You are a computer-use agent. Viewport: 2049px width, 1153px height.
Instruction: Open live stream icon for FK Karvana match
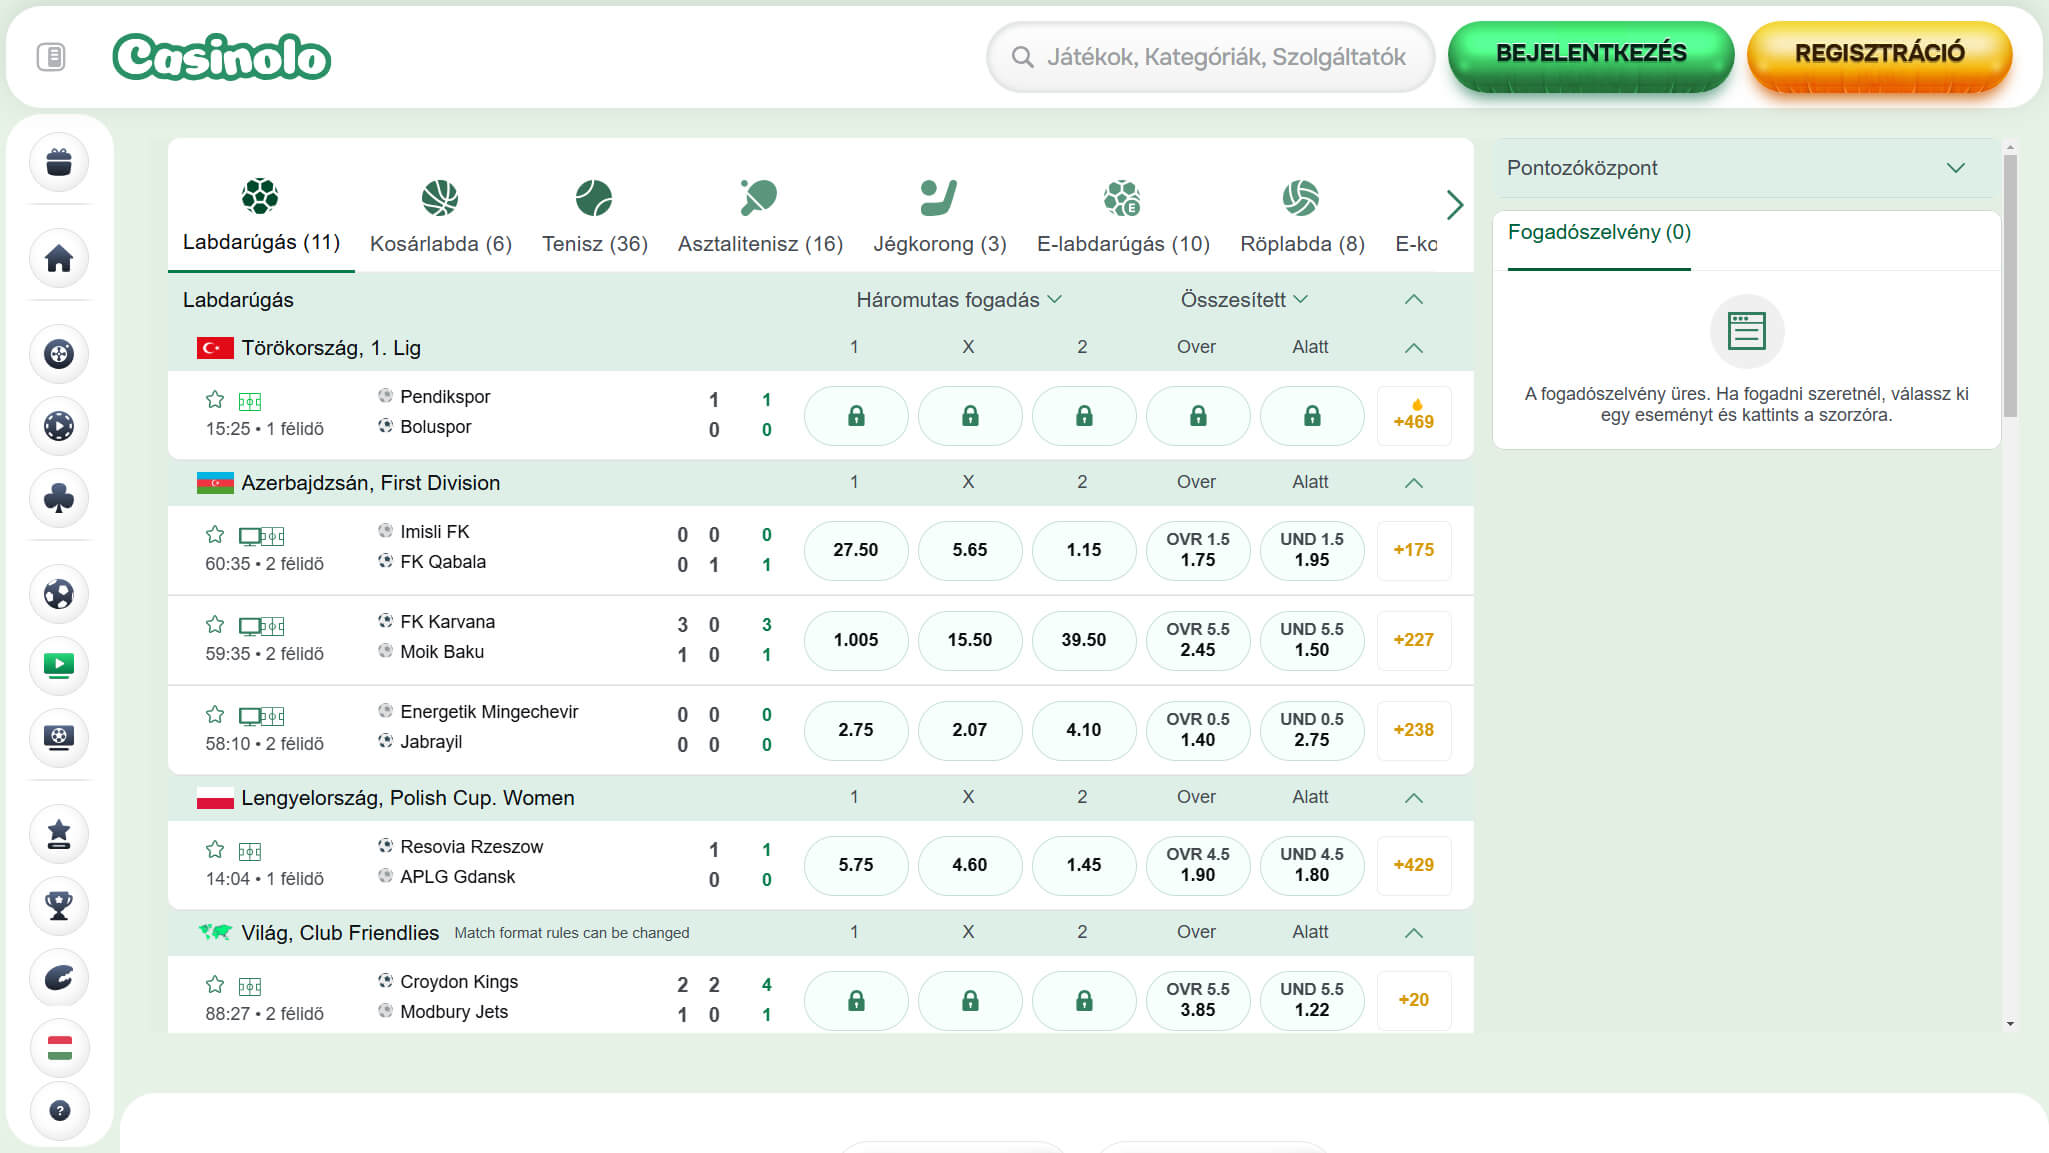[x=250, y=626]
